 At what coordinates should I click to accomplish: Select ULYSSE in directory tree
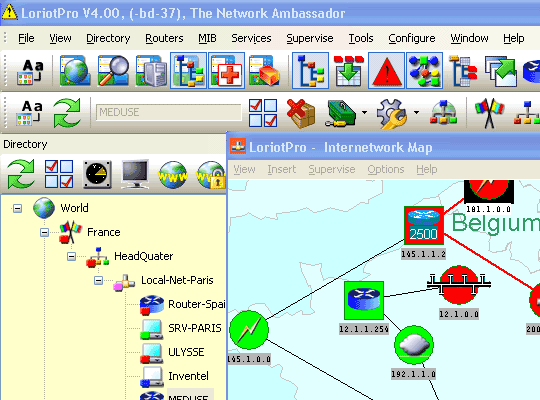186,352
